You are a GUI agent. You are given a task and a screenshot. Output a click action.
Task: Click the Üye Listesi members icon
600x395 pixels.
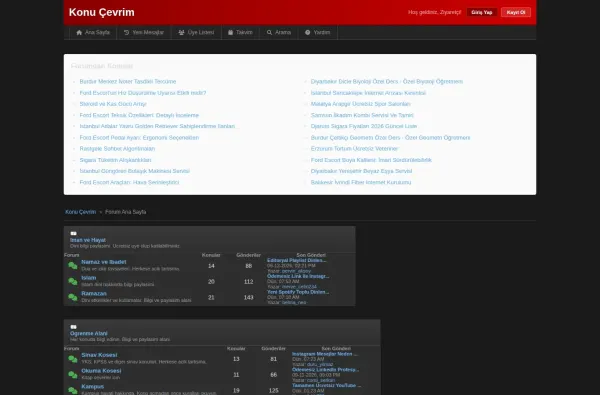coord(181,33)
